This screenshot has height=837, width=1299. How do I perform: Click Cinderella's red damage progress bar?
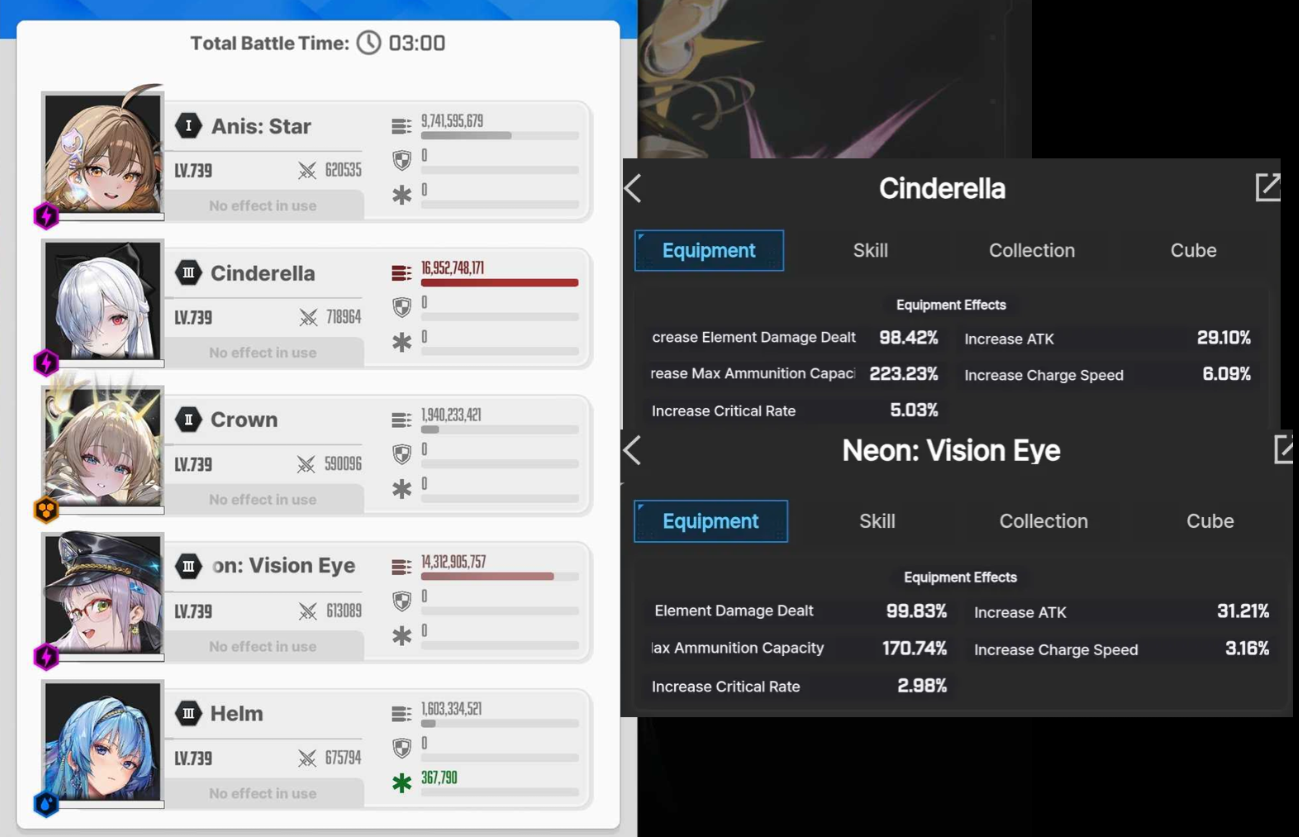click(x=500, y=283)
